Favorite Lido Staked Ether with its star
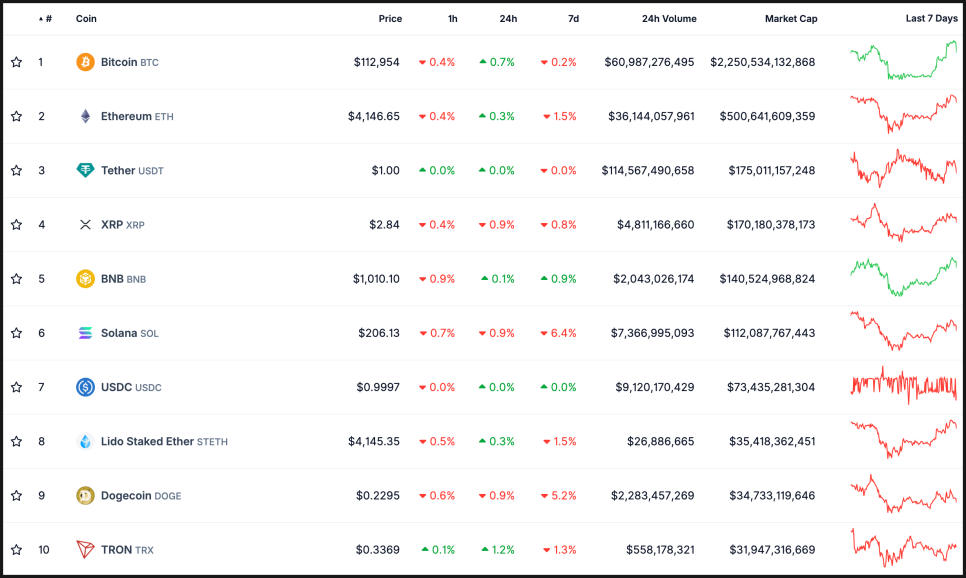Image resolution: width=966 pixels, height=578 pixels. tap(17, 441)
